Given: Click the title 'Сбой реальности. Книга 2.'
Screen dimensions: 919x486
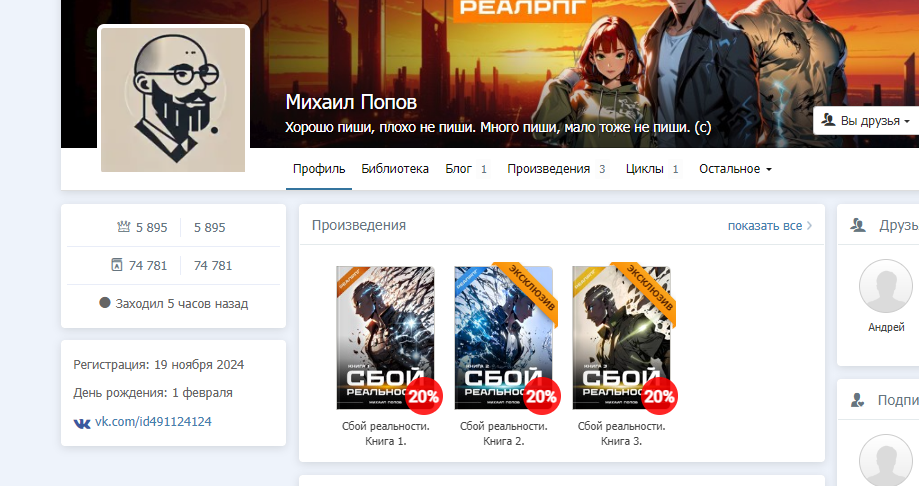Looking at the screenshot, I should pyautogui.click(x=503, y=434).
